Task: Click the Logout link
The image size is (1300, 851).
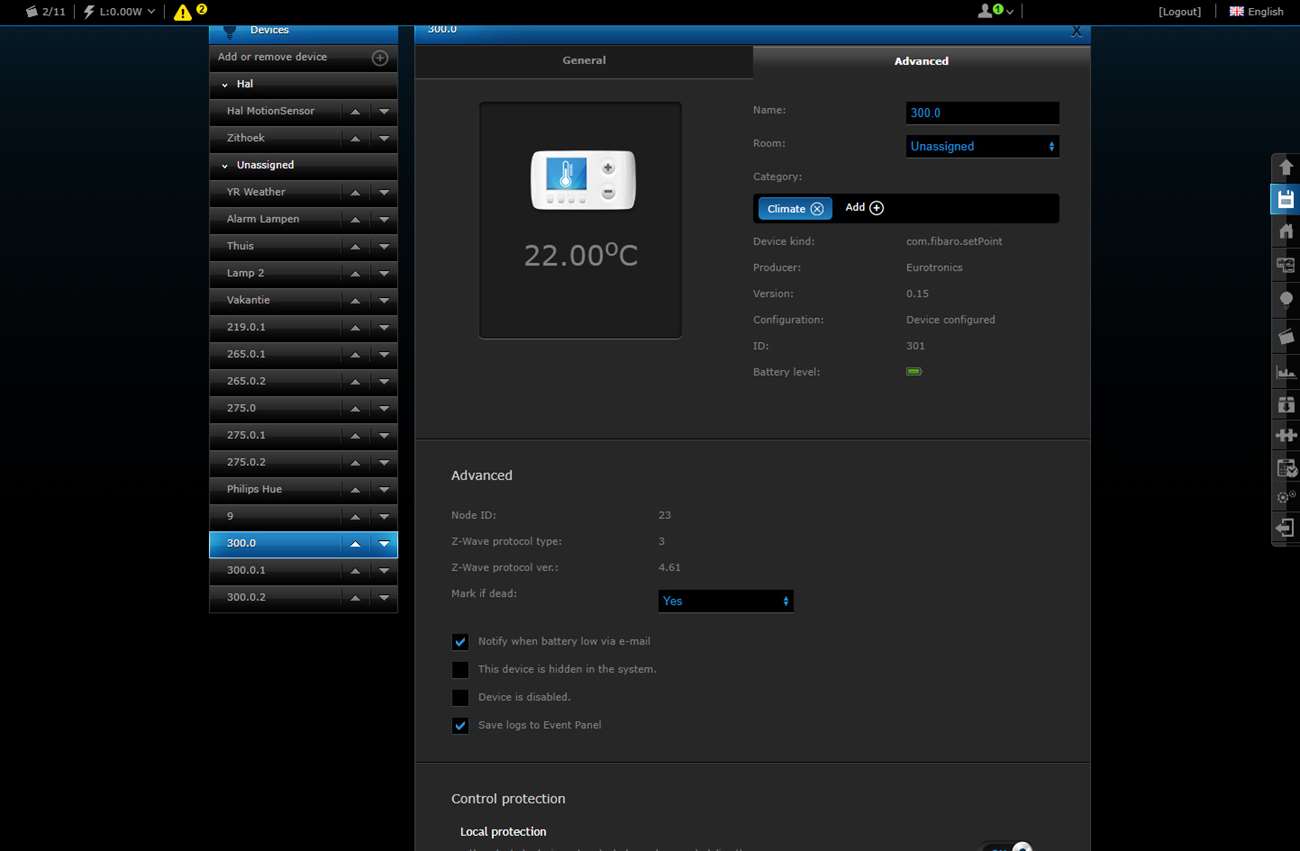Action: 1179,12
